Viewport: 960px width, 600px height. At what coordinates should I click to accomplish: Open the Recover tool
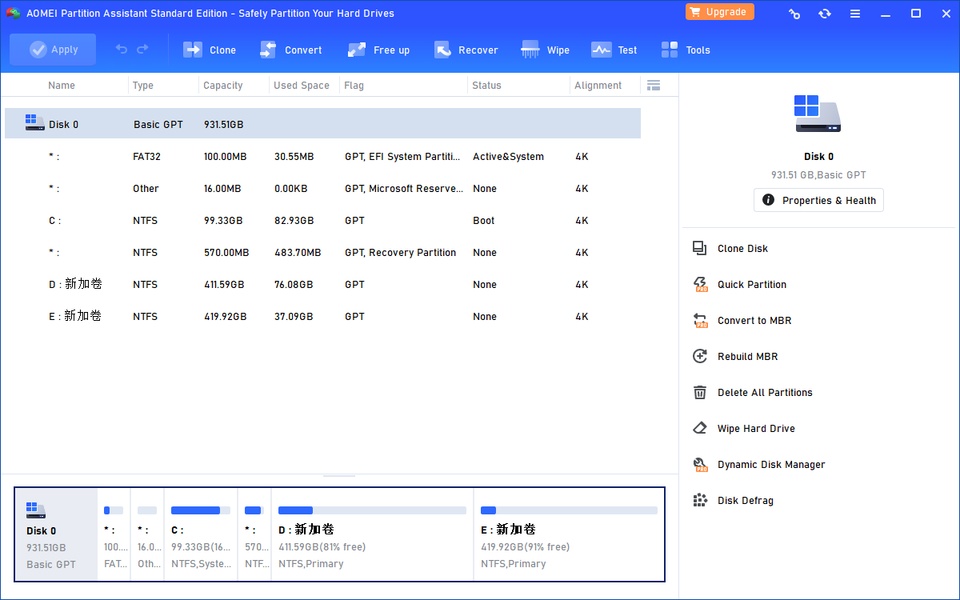(443, 50)
